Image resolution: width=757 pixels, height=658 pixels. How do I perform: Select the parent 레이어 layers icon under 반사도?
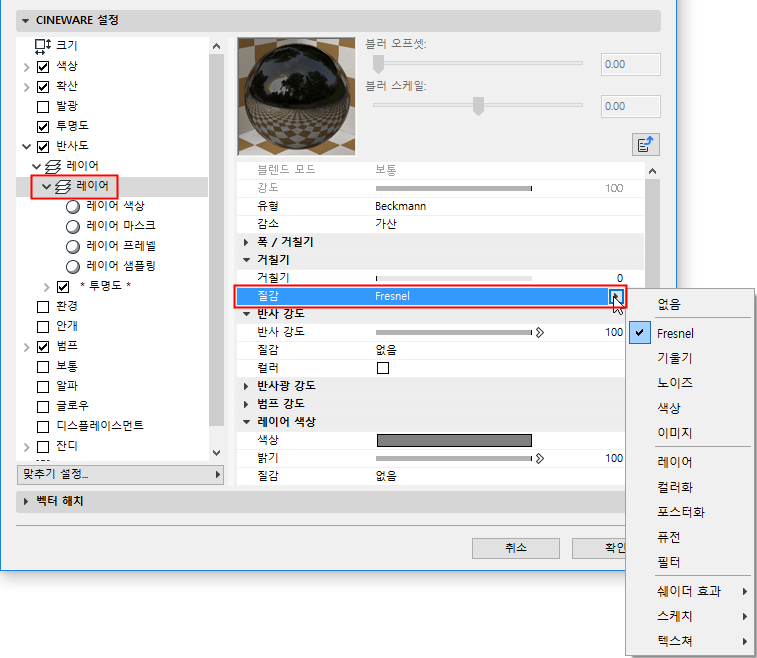click(53, 167)
